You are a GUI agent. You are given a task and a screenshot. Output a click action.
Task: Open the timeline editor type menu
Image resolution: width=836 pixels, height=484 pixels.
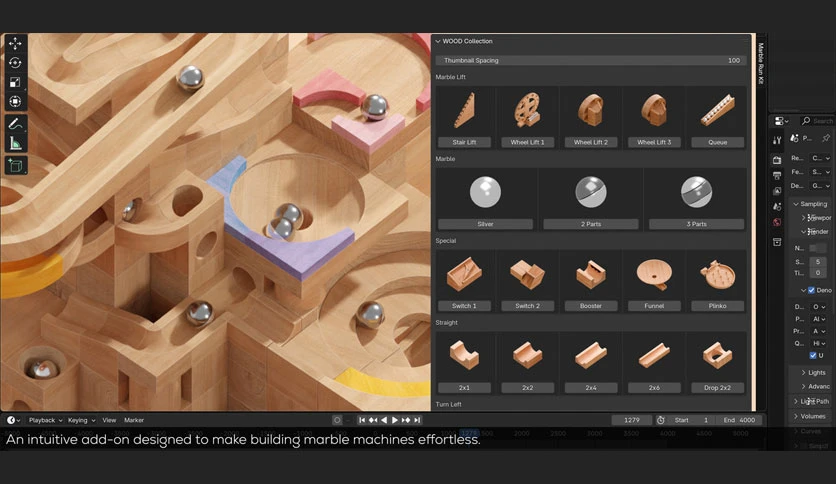point(13,420)
